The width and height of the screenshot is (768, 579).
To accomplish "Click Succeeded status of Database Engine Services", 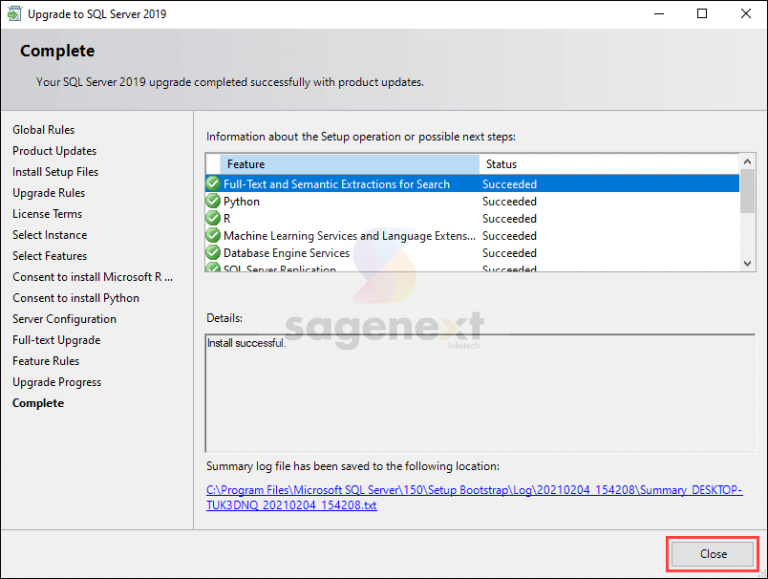I will (x=509, y=253).
